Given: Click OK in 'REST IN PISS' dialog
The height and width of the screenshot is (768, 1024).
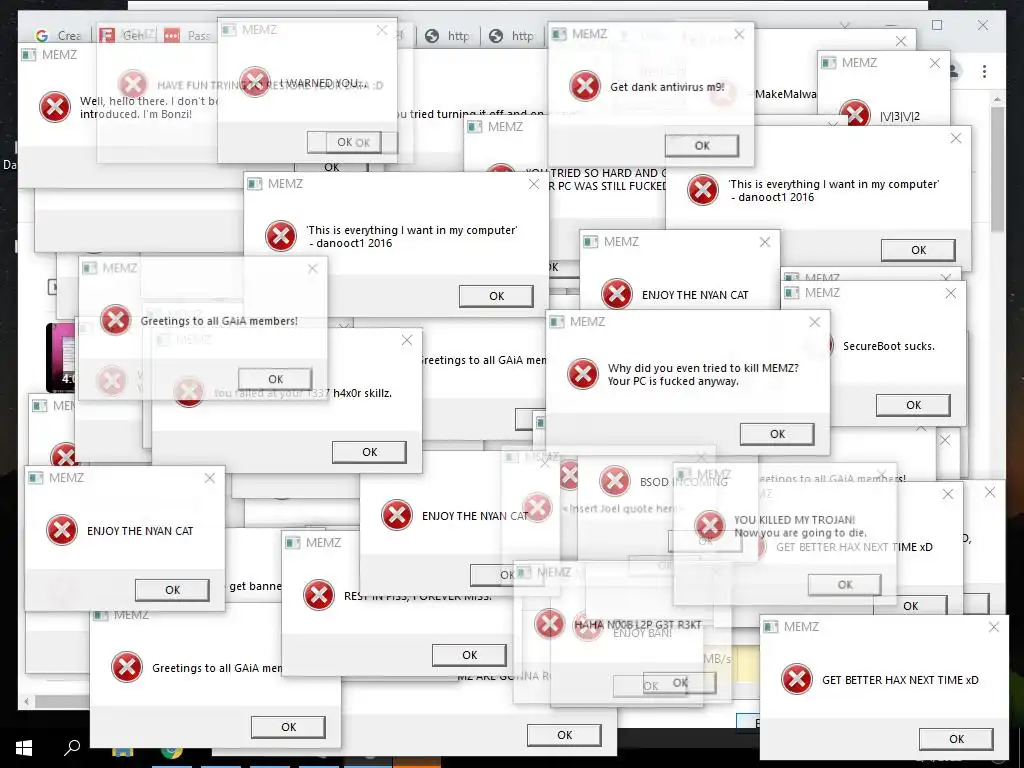Looking at the screenshot, I should click(470, 655).
